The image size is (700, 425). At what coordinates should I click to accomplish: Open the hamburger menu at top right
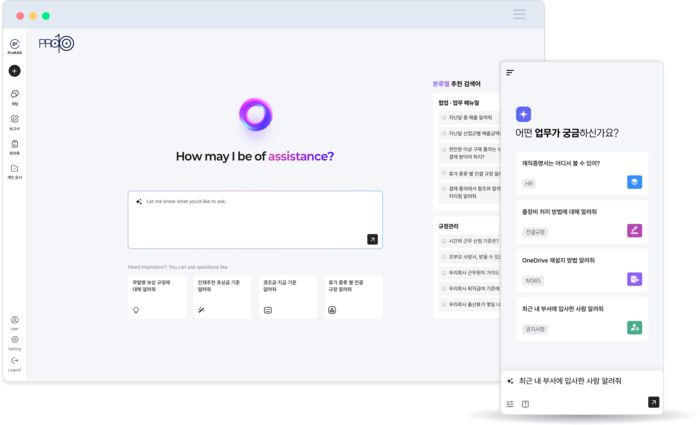519,14
